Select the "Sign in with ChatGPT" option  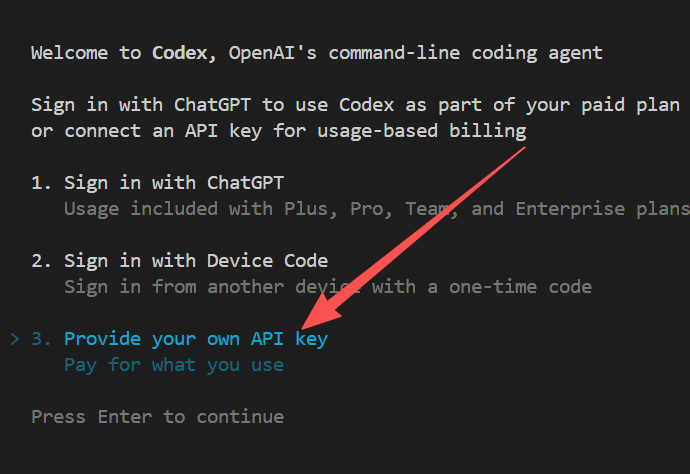(x=173, y=183)
